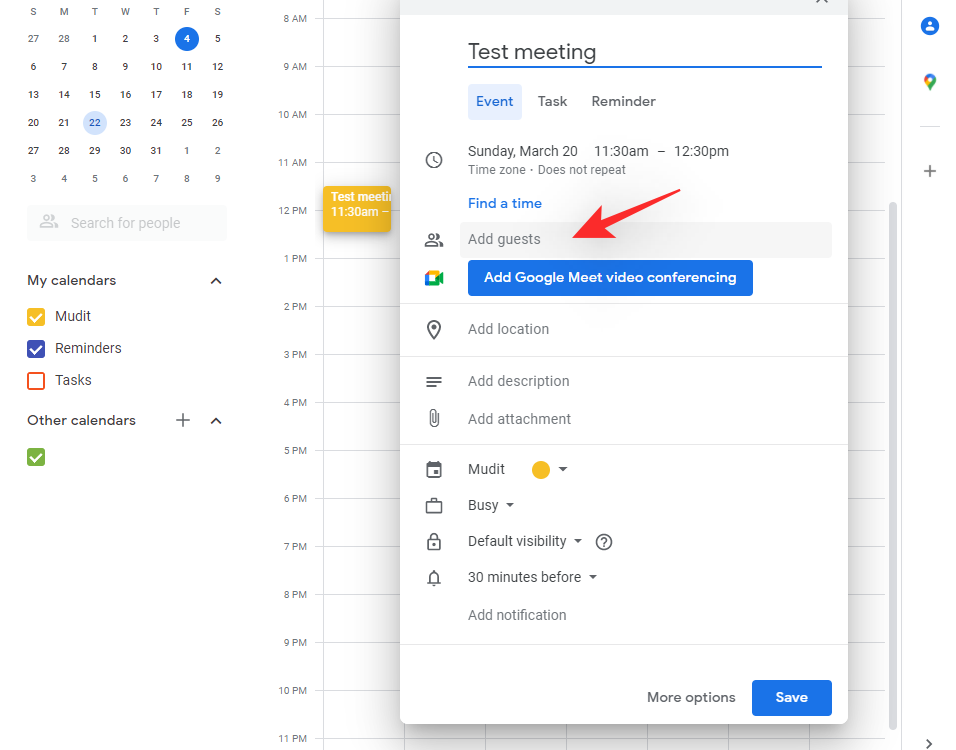This screenshot has width=956, height=750.
Task: Click the Add attachment paperclip icon
Action: point(434,418)
